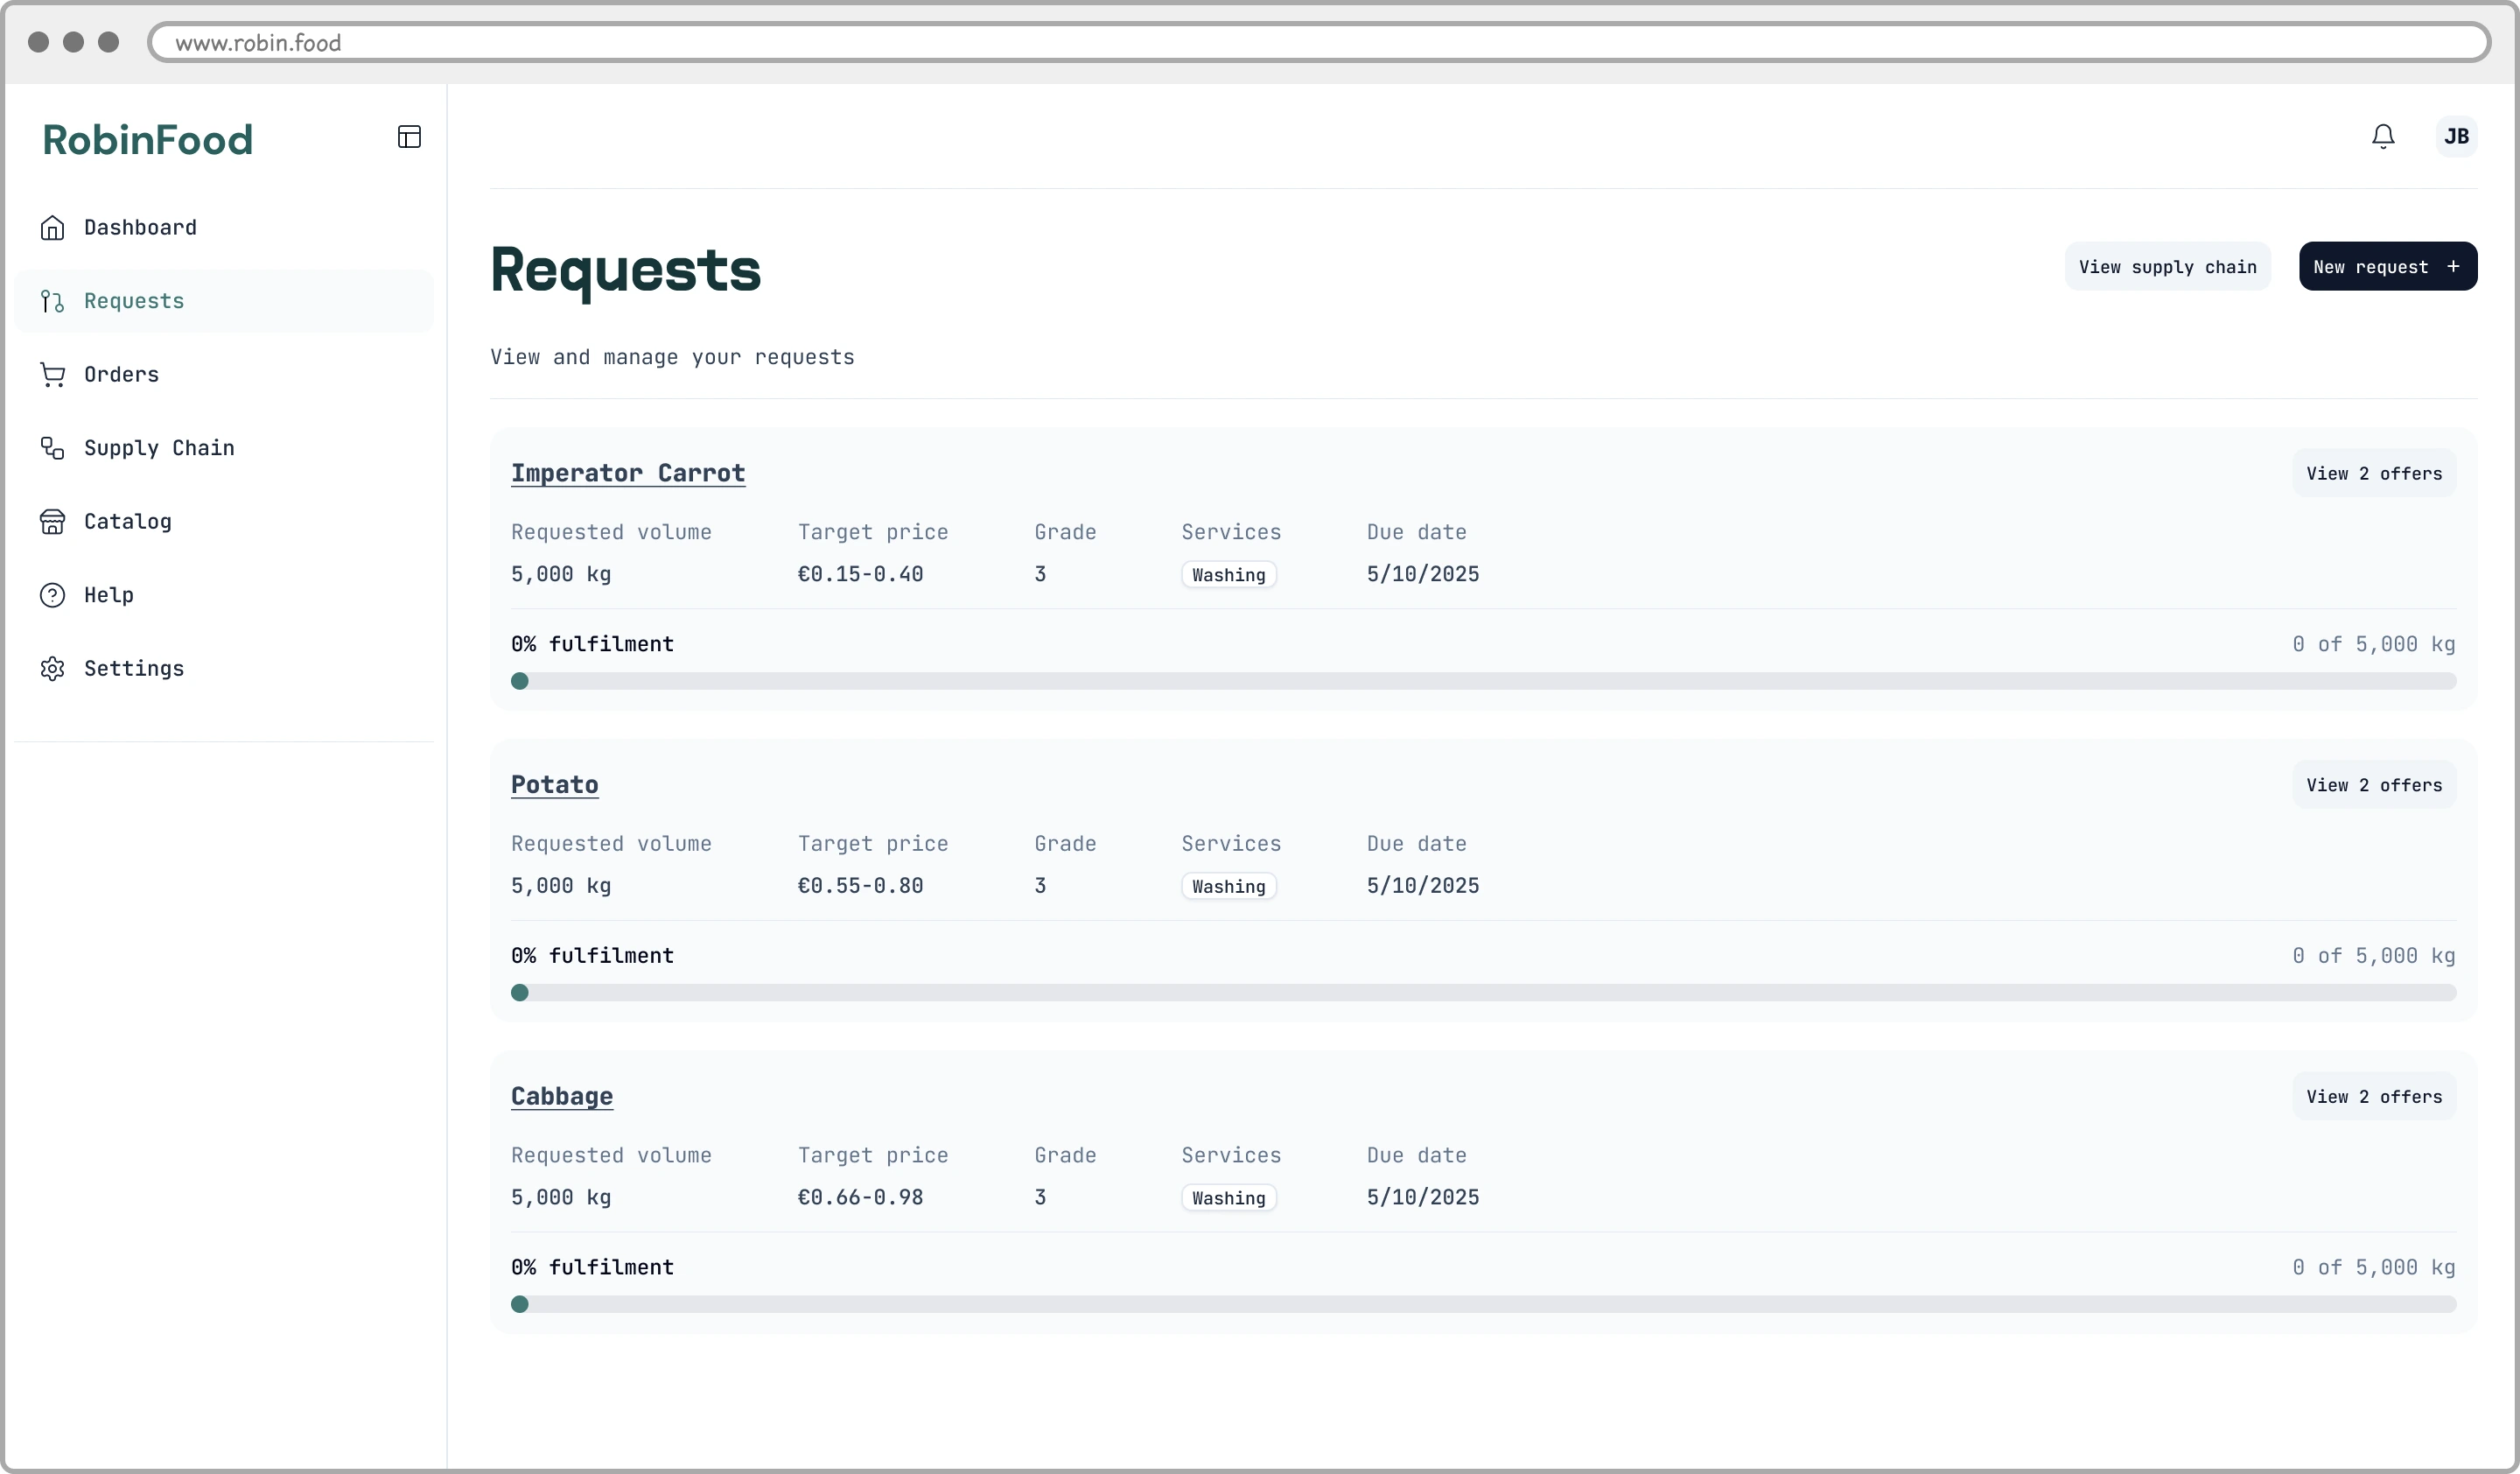Click the Imperator Carrot fulfilment progress bar

(x=1483, y=681)
